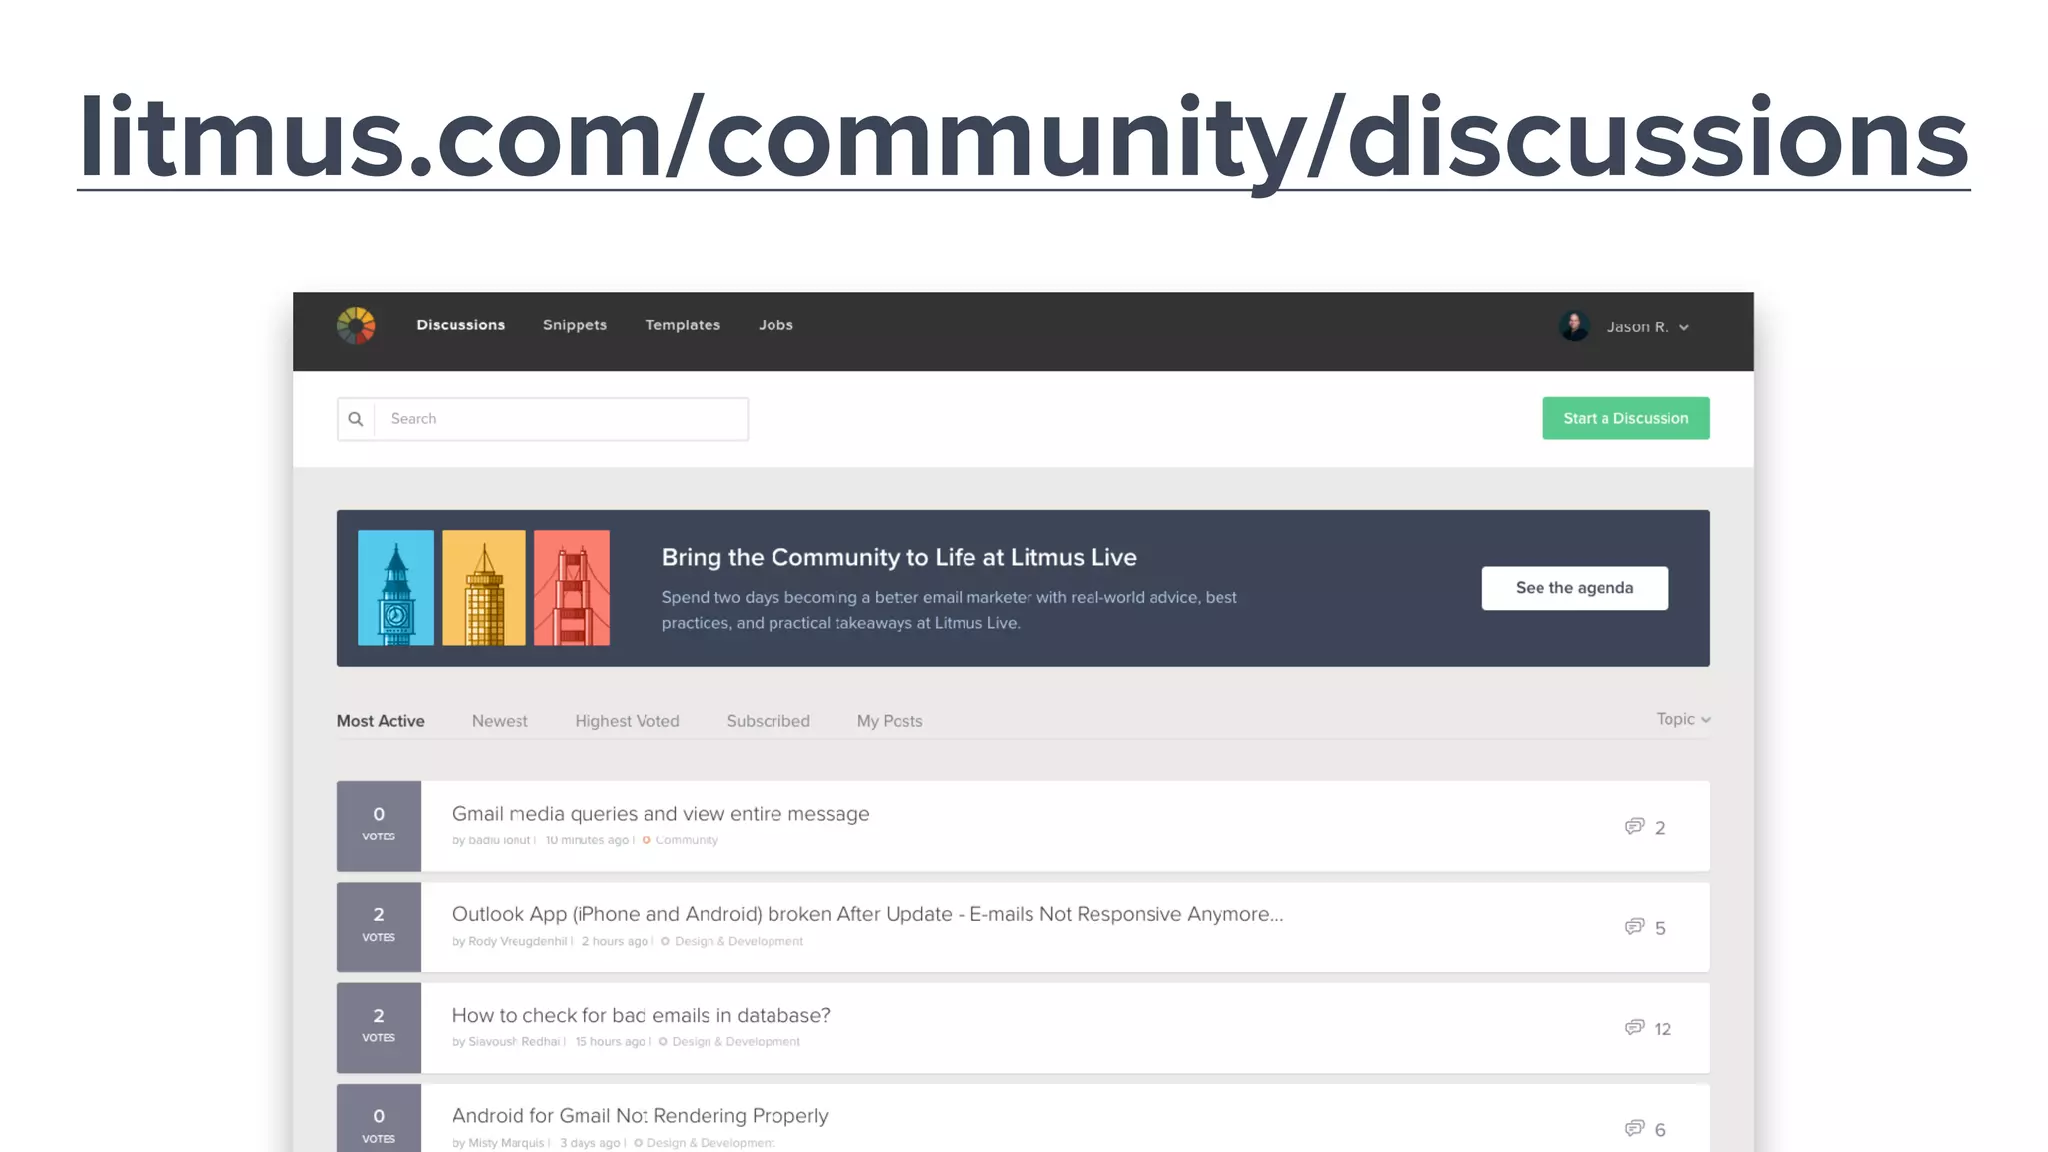Viewport: 2048px width, 1152px height.
Task: Click the 0 votes box on Android for Gmail
Action: point(379,1120)
